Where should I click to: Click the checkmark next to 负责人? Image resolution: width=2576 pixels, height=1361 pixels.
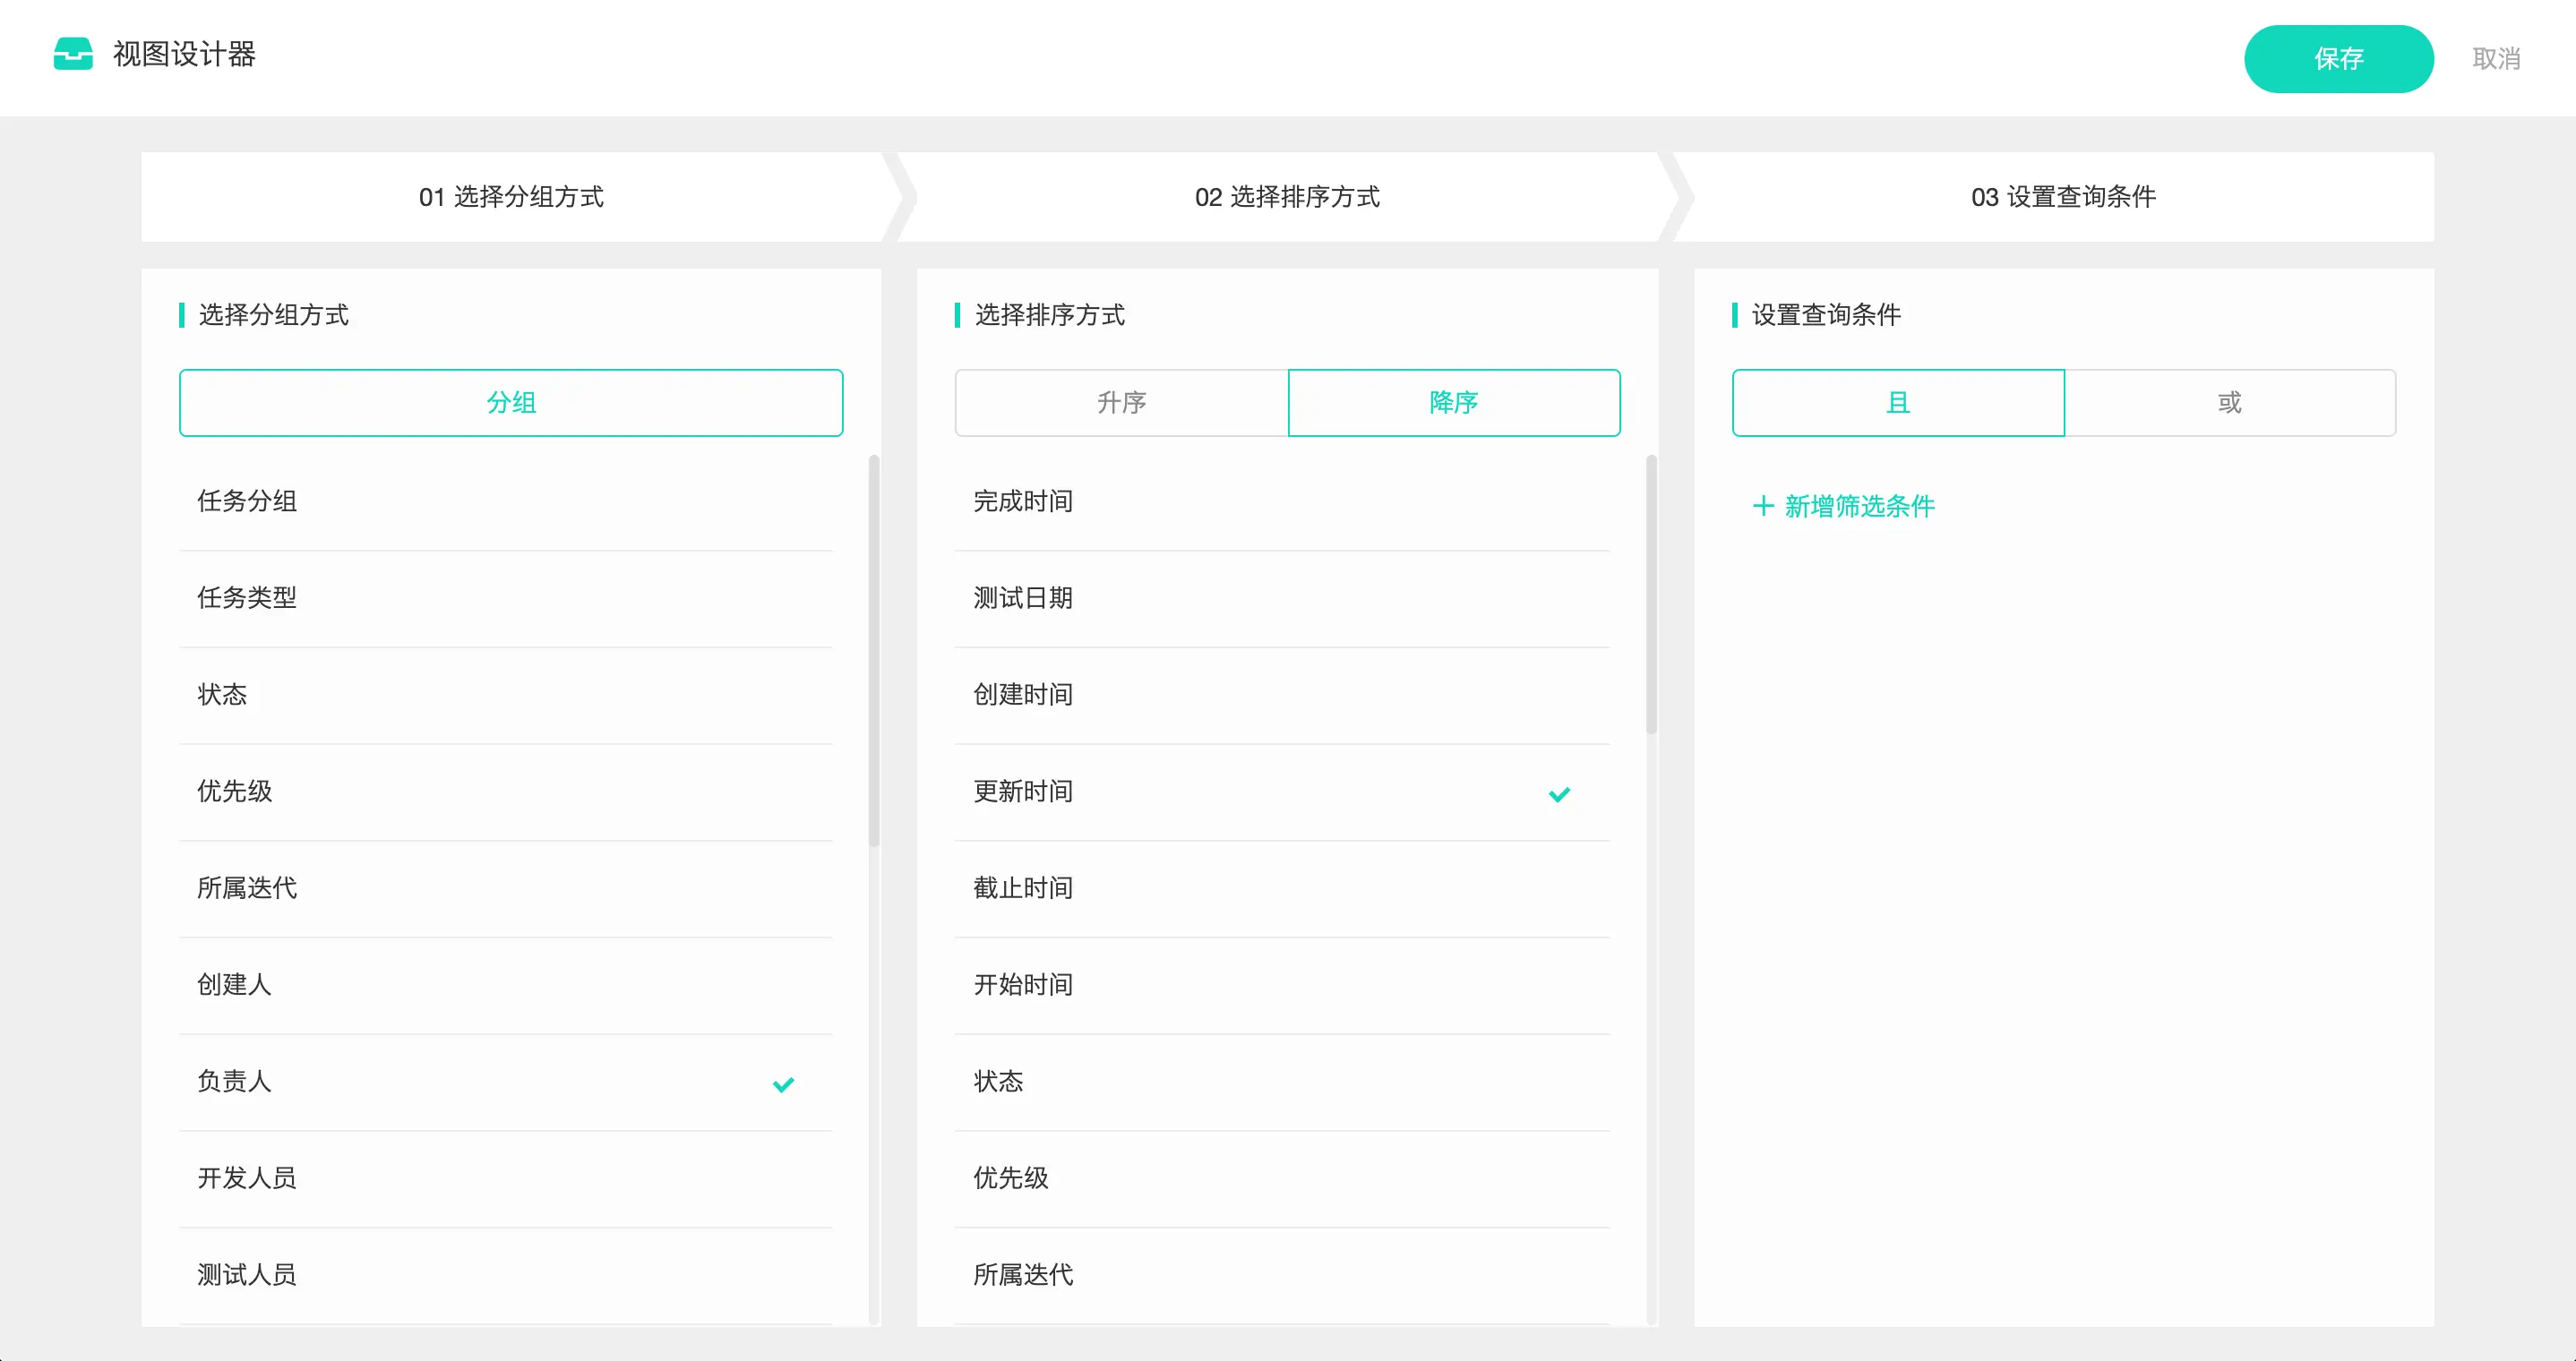[x=784, y=1083]
